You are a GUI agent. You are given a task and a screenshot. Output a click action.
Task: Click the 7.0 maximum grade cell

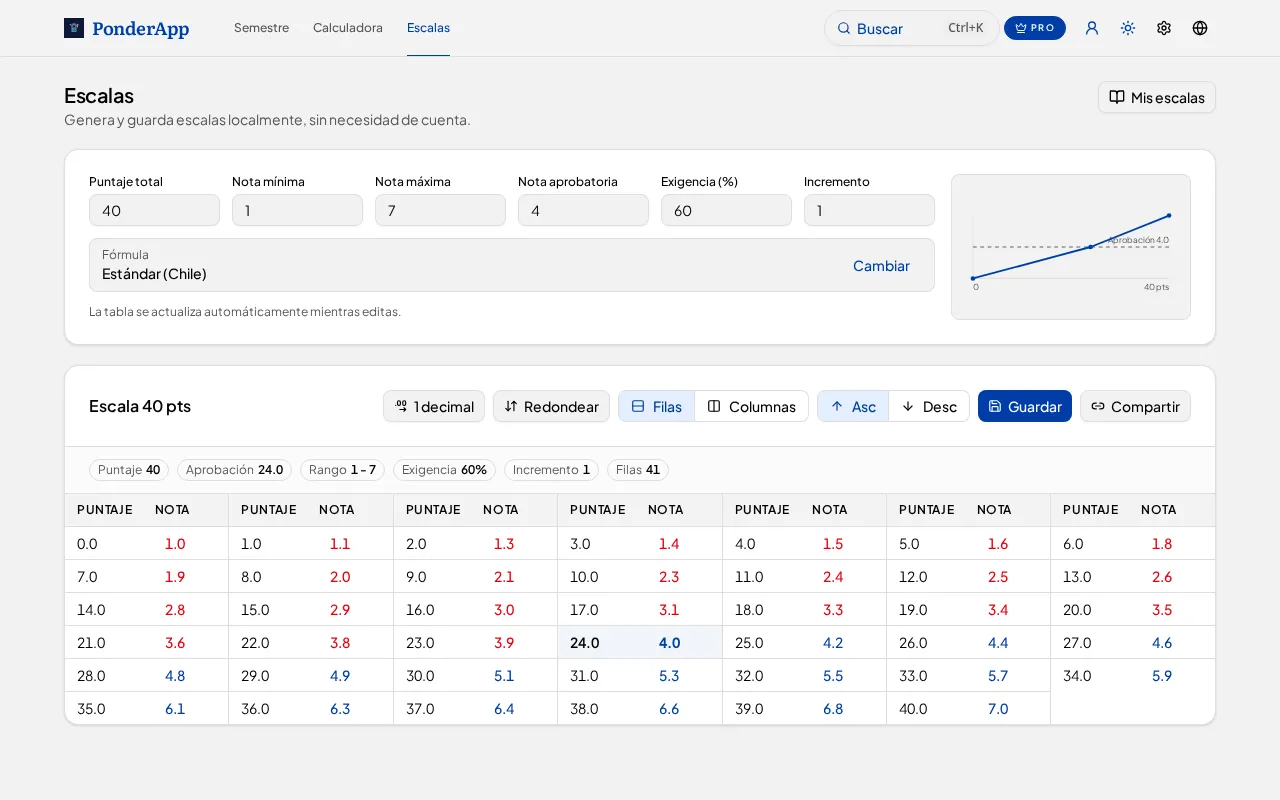point(998,709)
